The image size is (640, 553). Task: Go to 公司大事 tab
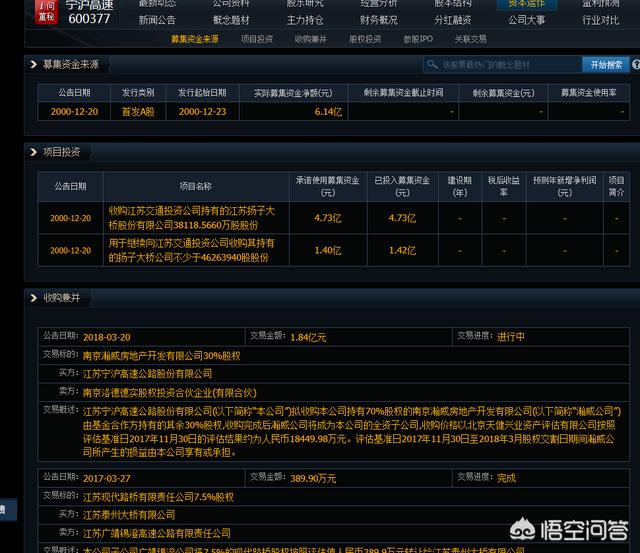[526, 20]
